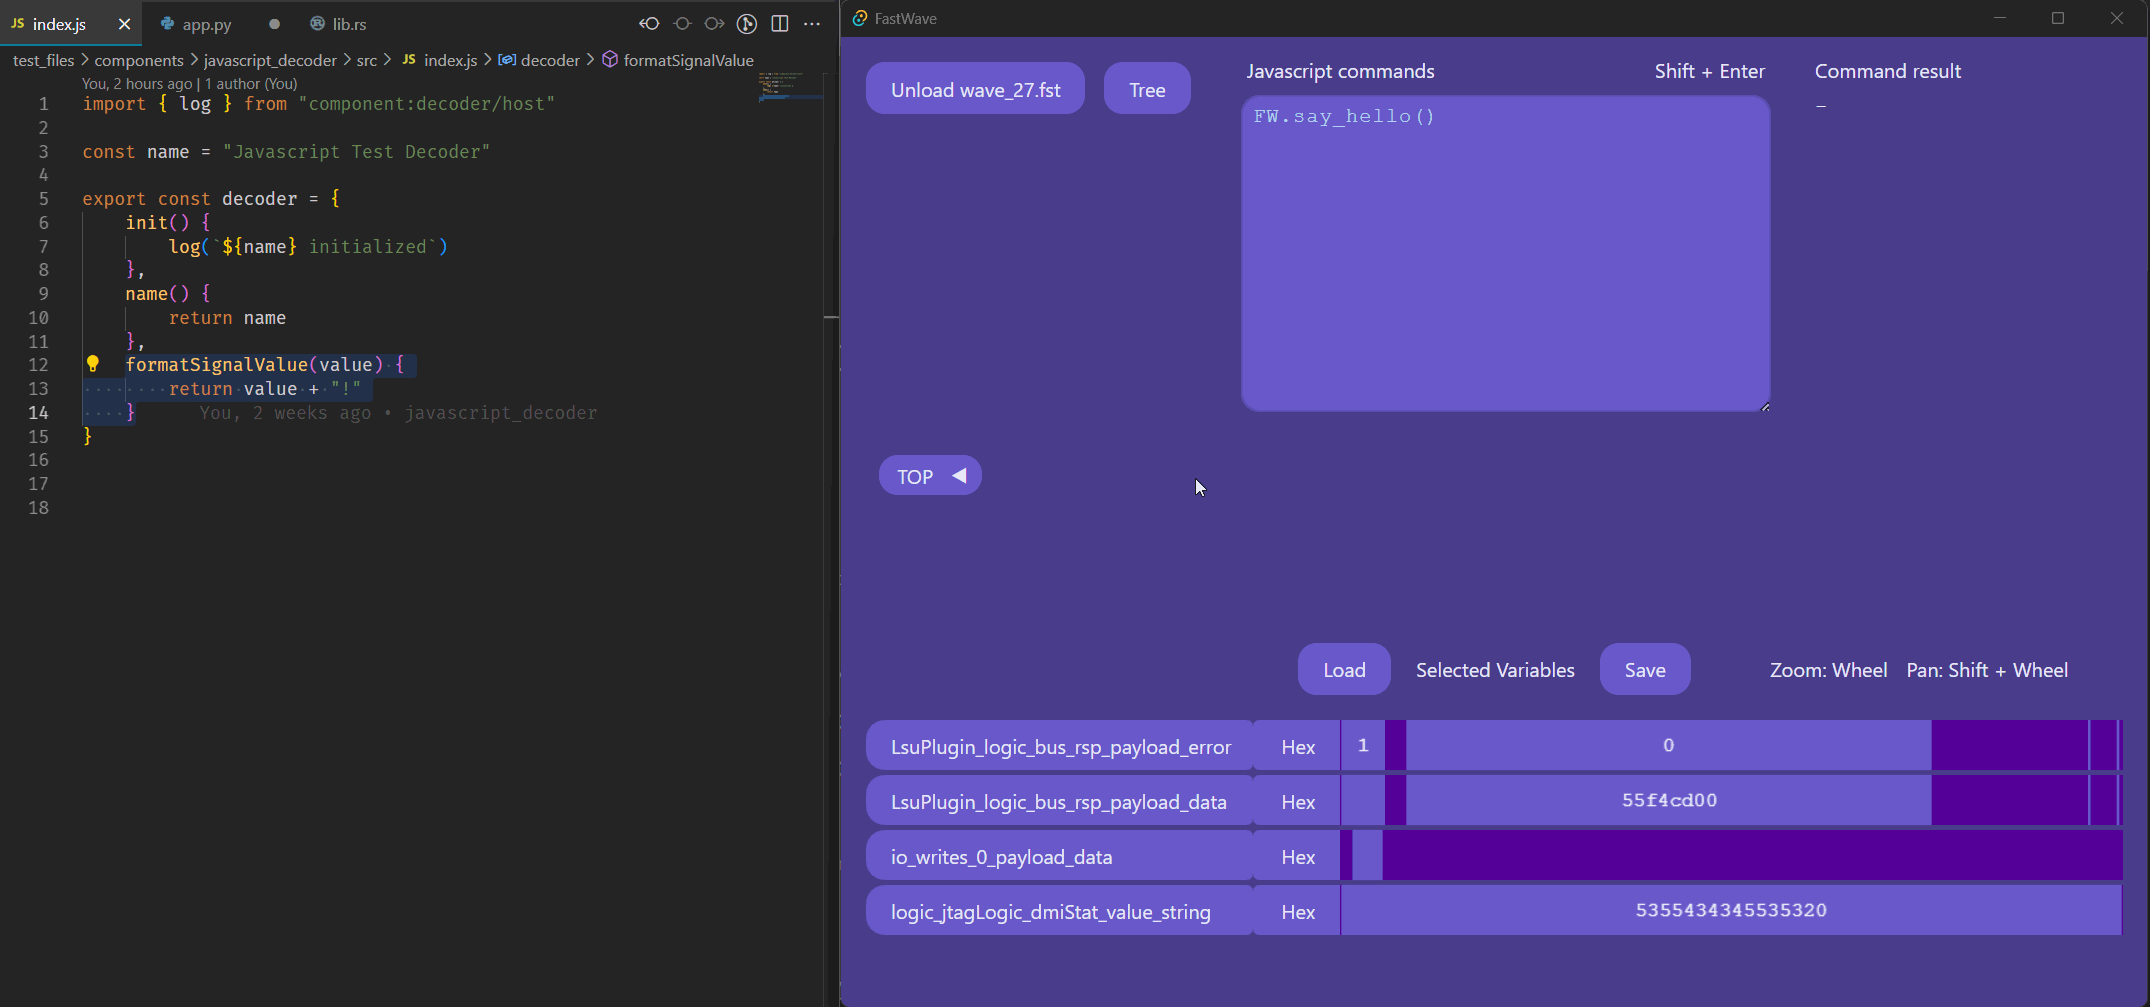
Task: Grab the textarea resize handle corner
Action: 1765,406
